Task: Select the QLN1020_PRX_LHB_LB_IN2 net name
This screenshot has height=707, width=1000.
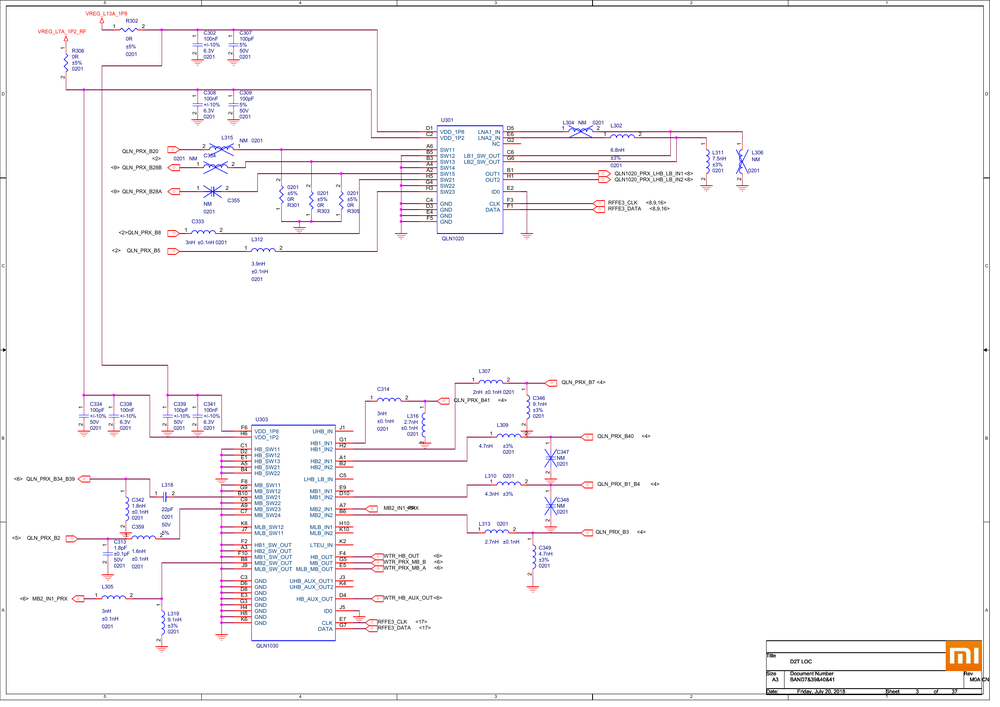Action: coord(649,180)
